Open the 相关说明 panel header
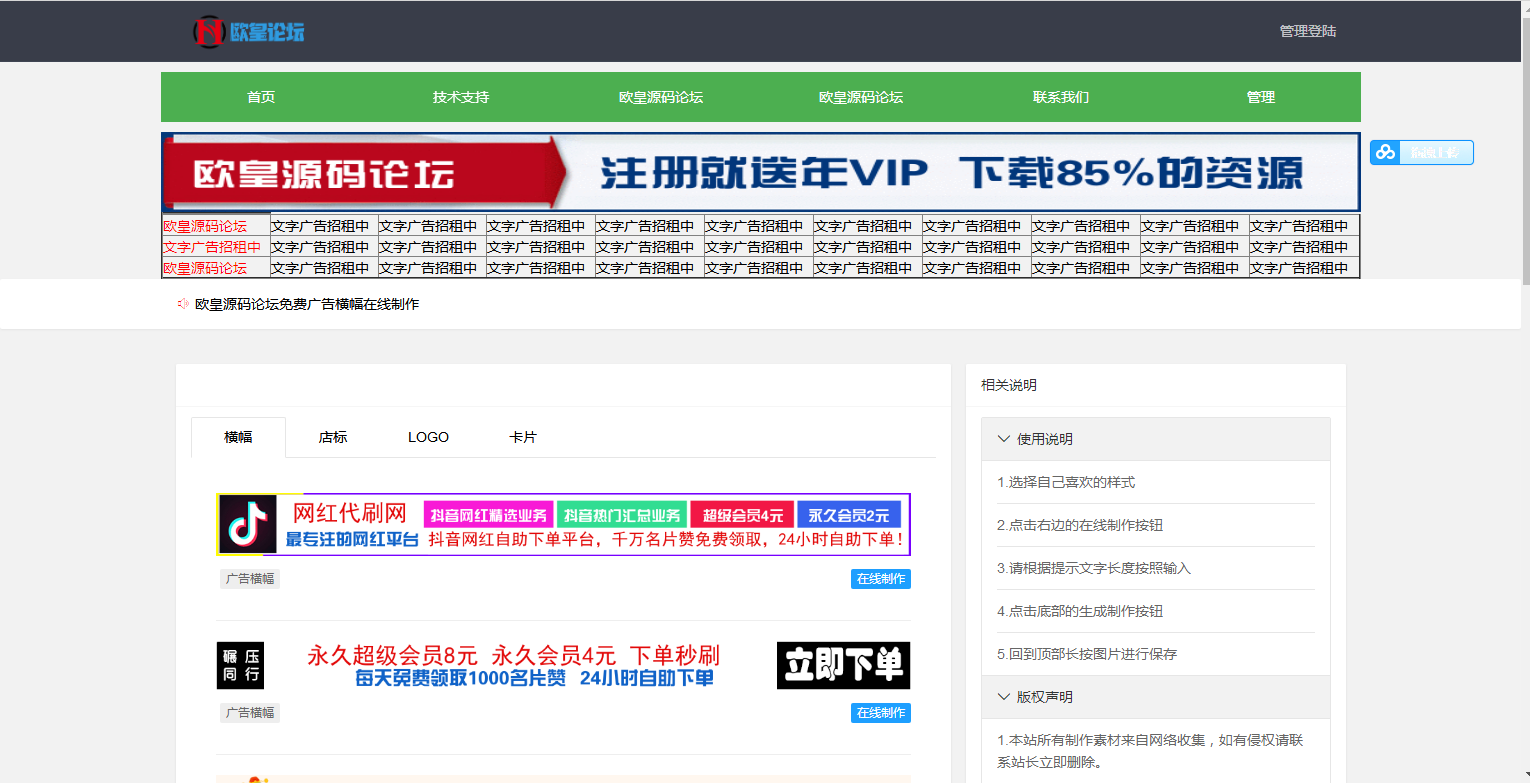 (1008, 385)
